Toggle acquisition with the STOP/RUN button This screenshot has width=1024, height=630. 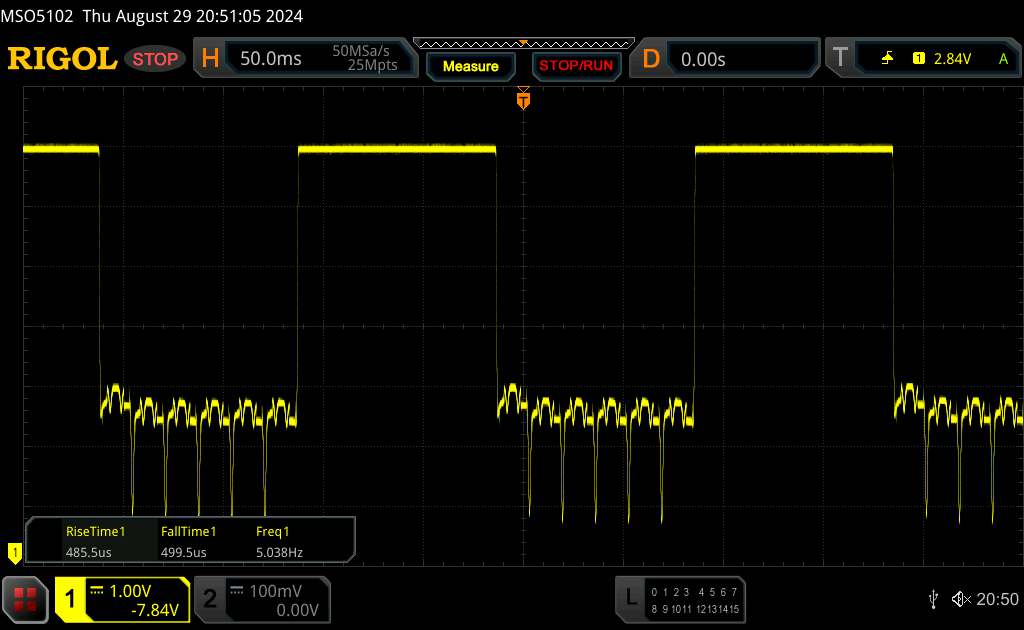(574, 66)
